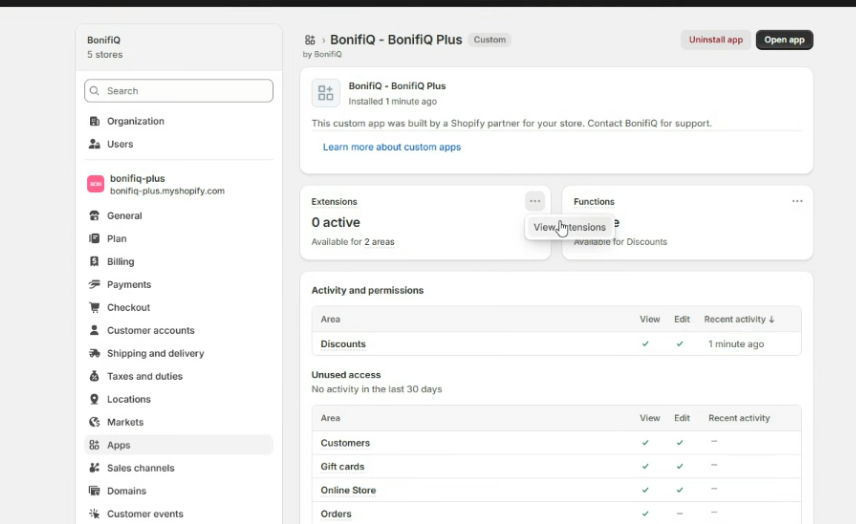
Task: Click the Domains sidebar icon
Action: (x=94, y=491)
